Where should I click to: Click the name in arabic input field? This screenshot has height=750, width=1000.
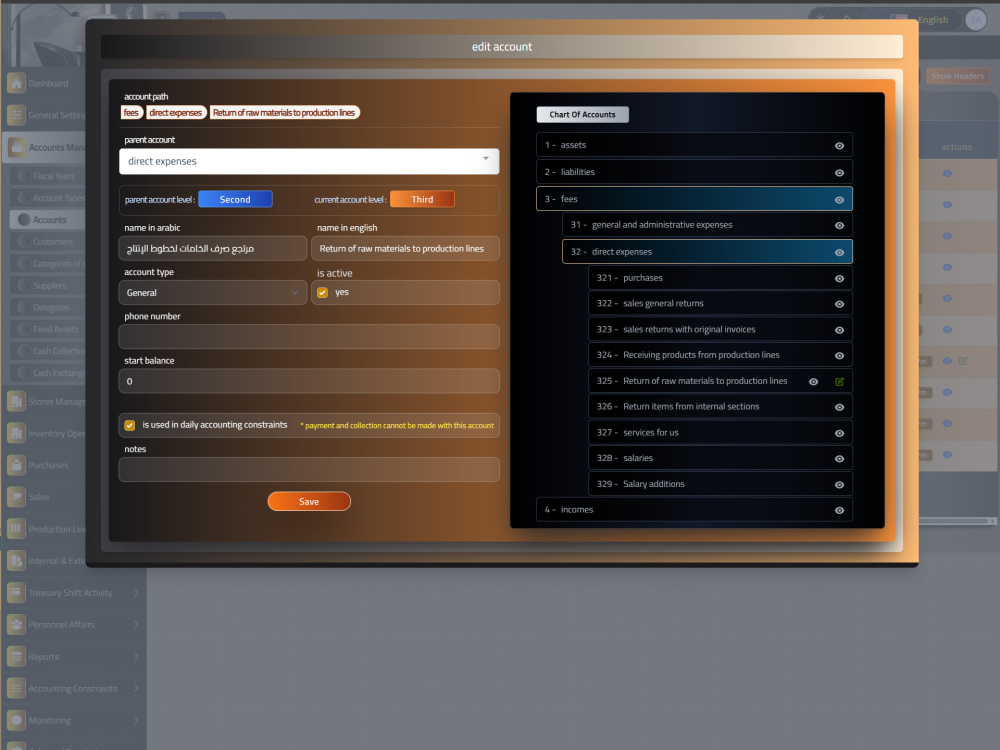[x=212, y=249]
